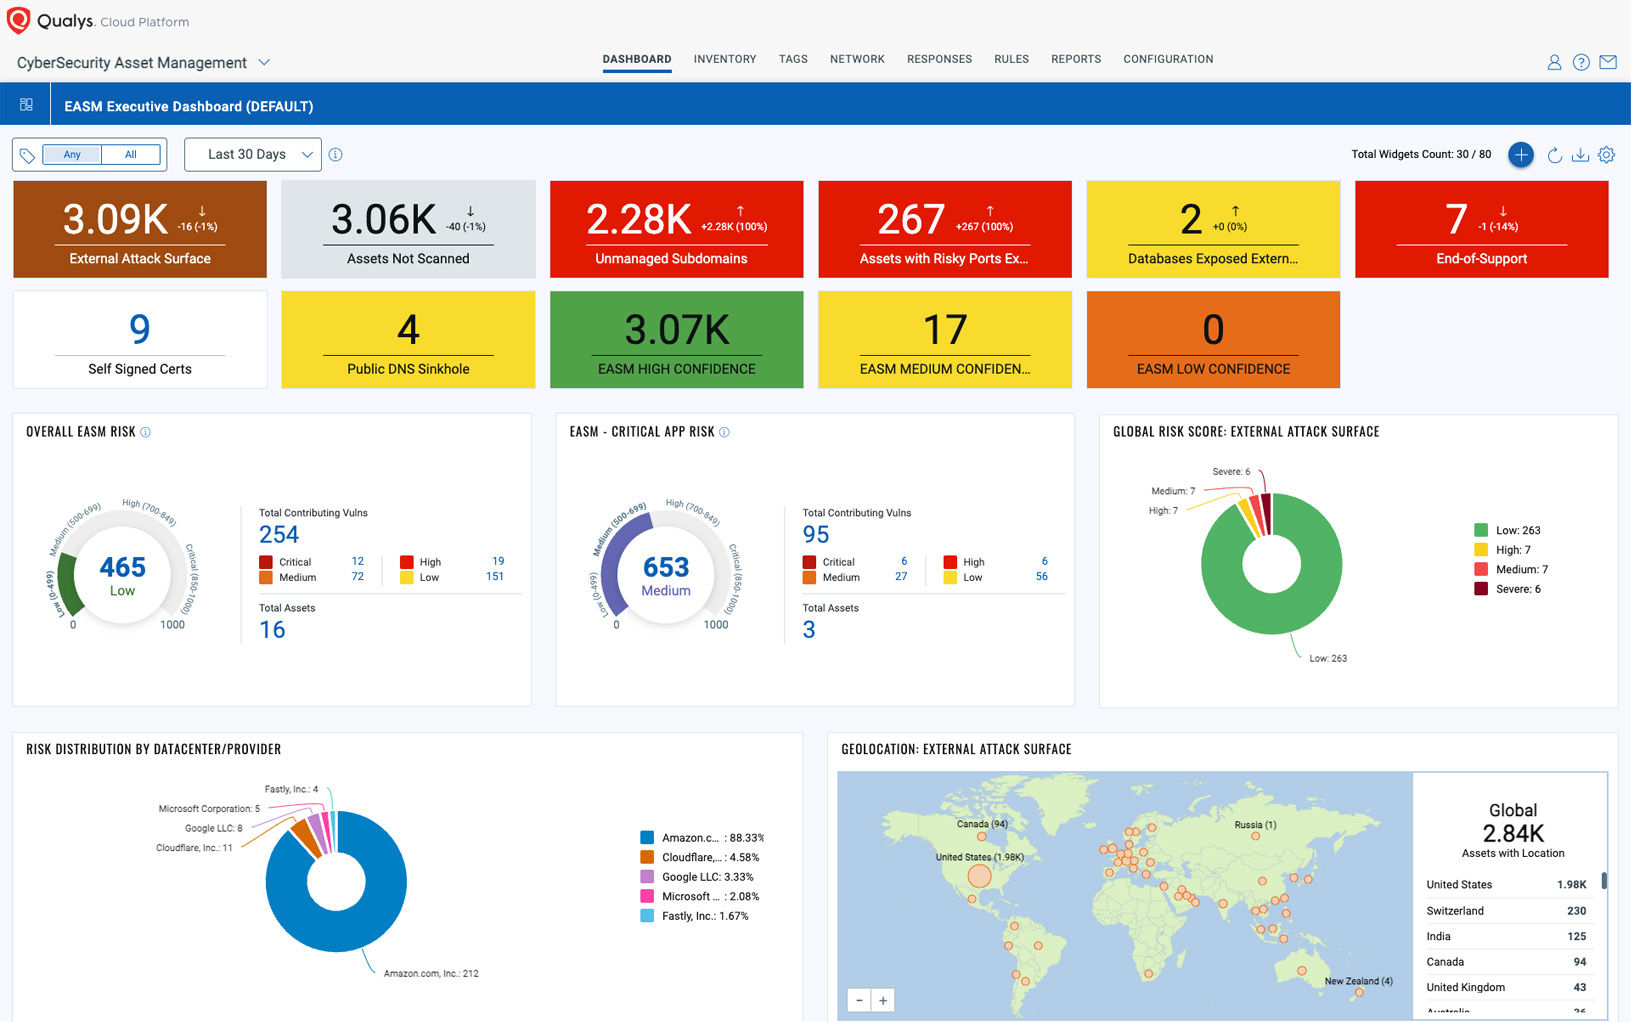1632x1022 pixels.
Task: Open the Reports tab
Action: coord(1075,59)
